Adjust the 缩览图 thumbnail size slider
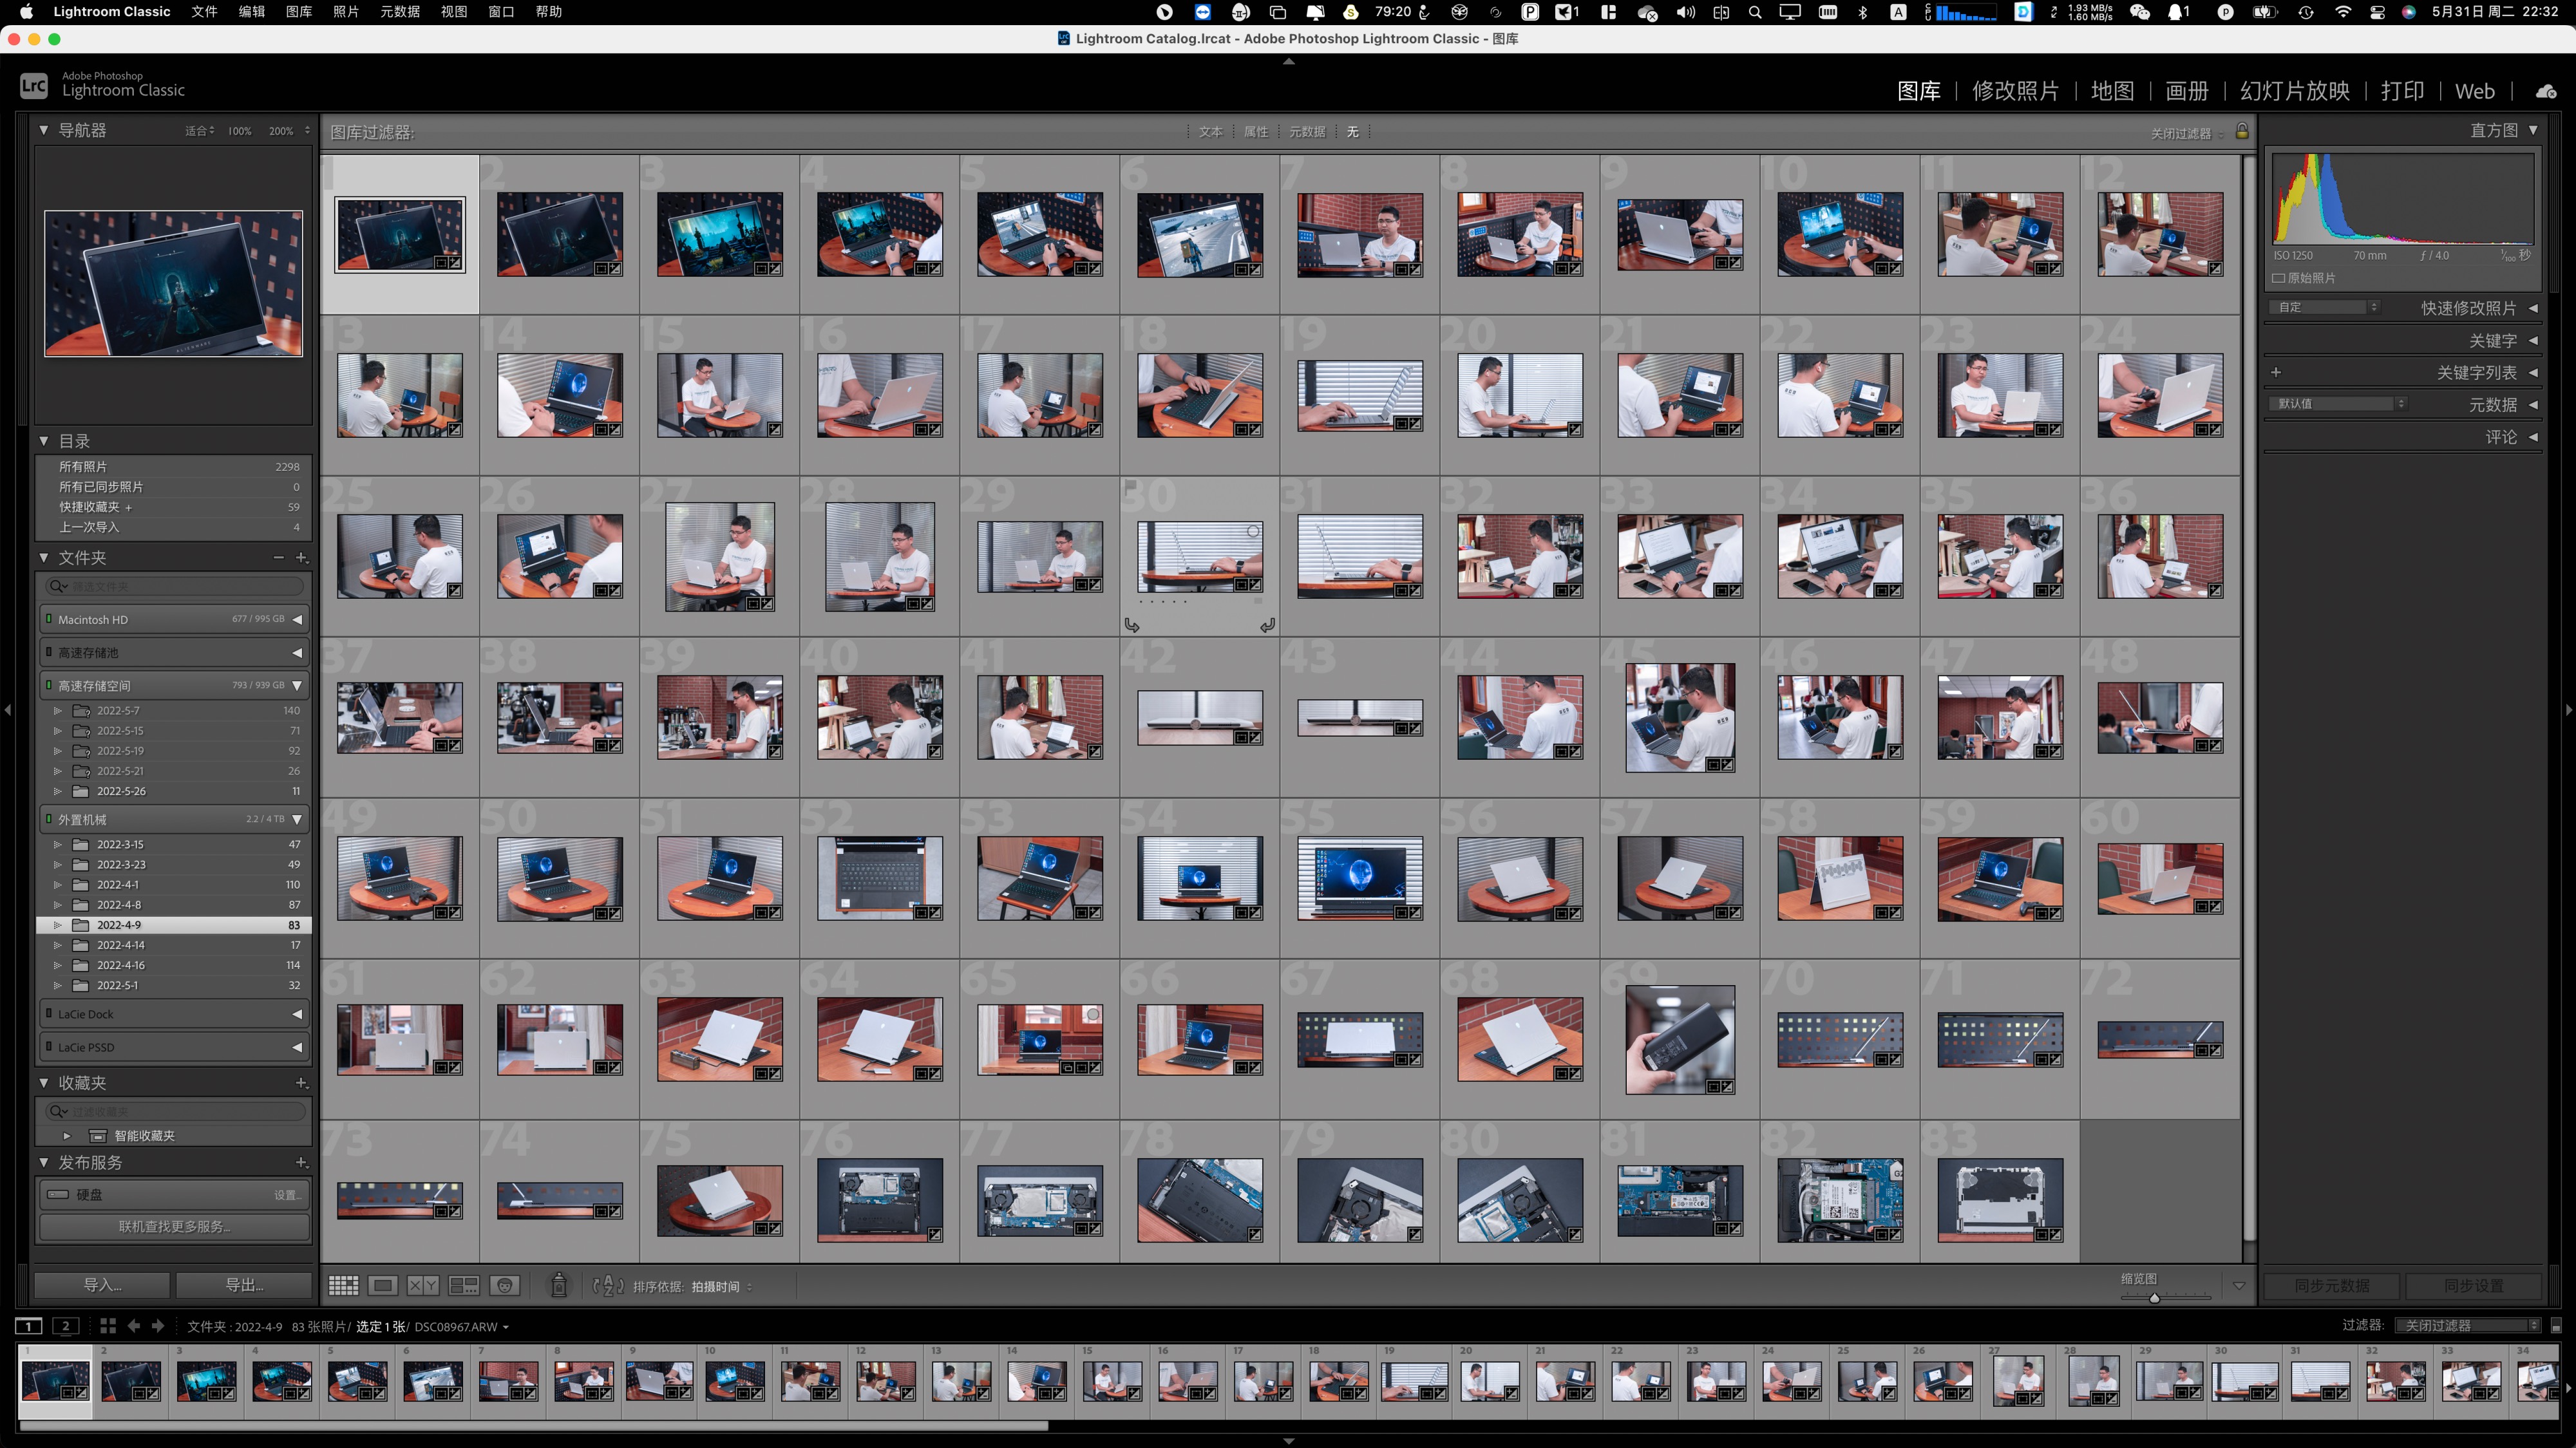Screen dimensions: 2576x1448 [x=2154, y=1297]
